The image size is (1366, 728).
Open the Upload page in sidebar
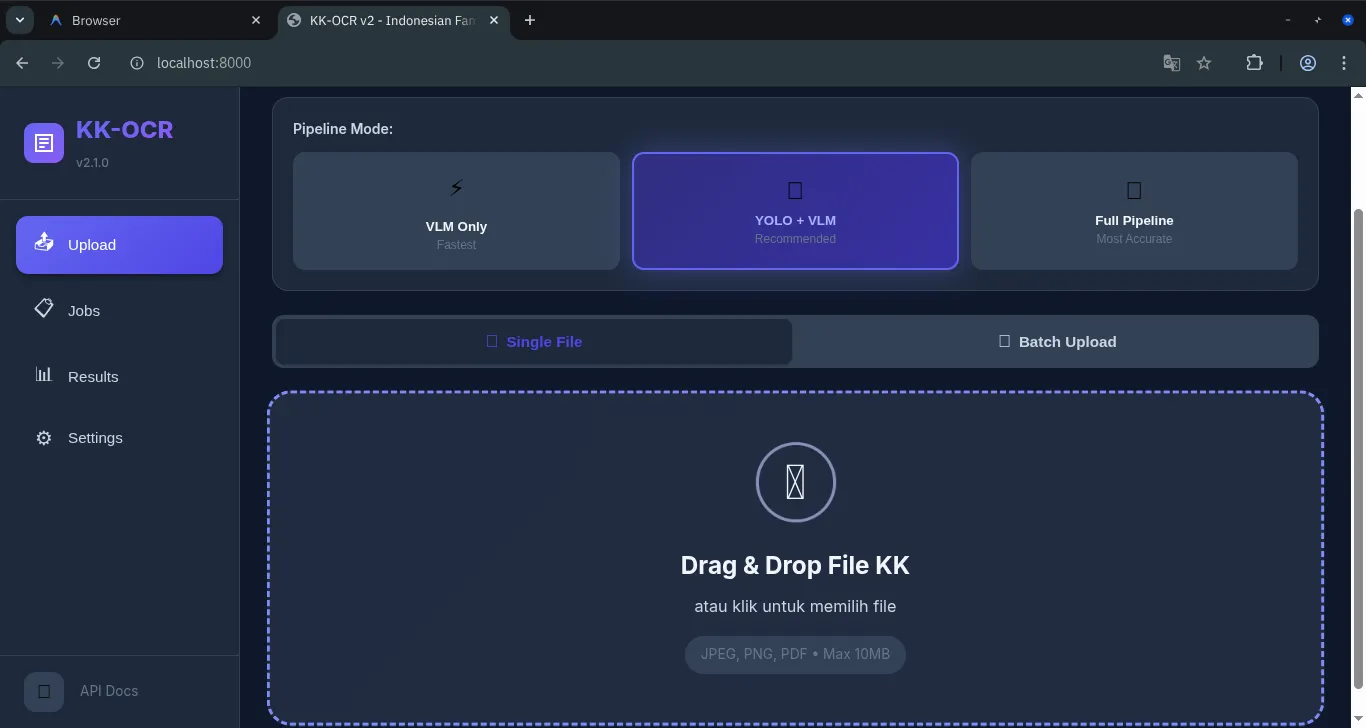point(119,245)
